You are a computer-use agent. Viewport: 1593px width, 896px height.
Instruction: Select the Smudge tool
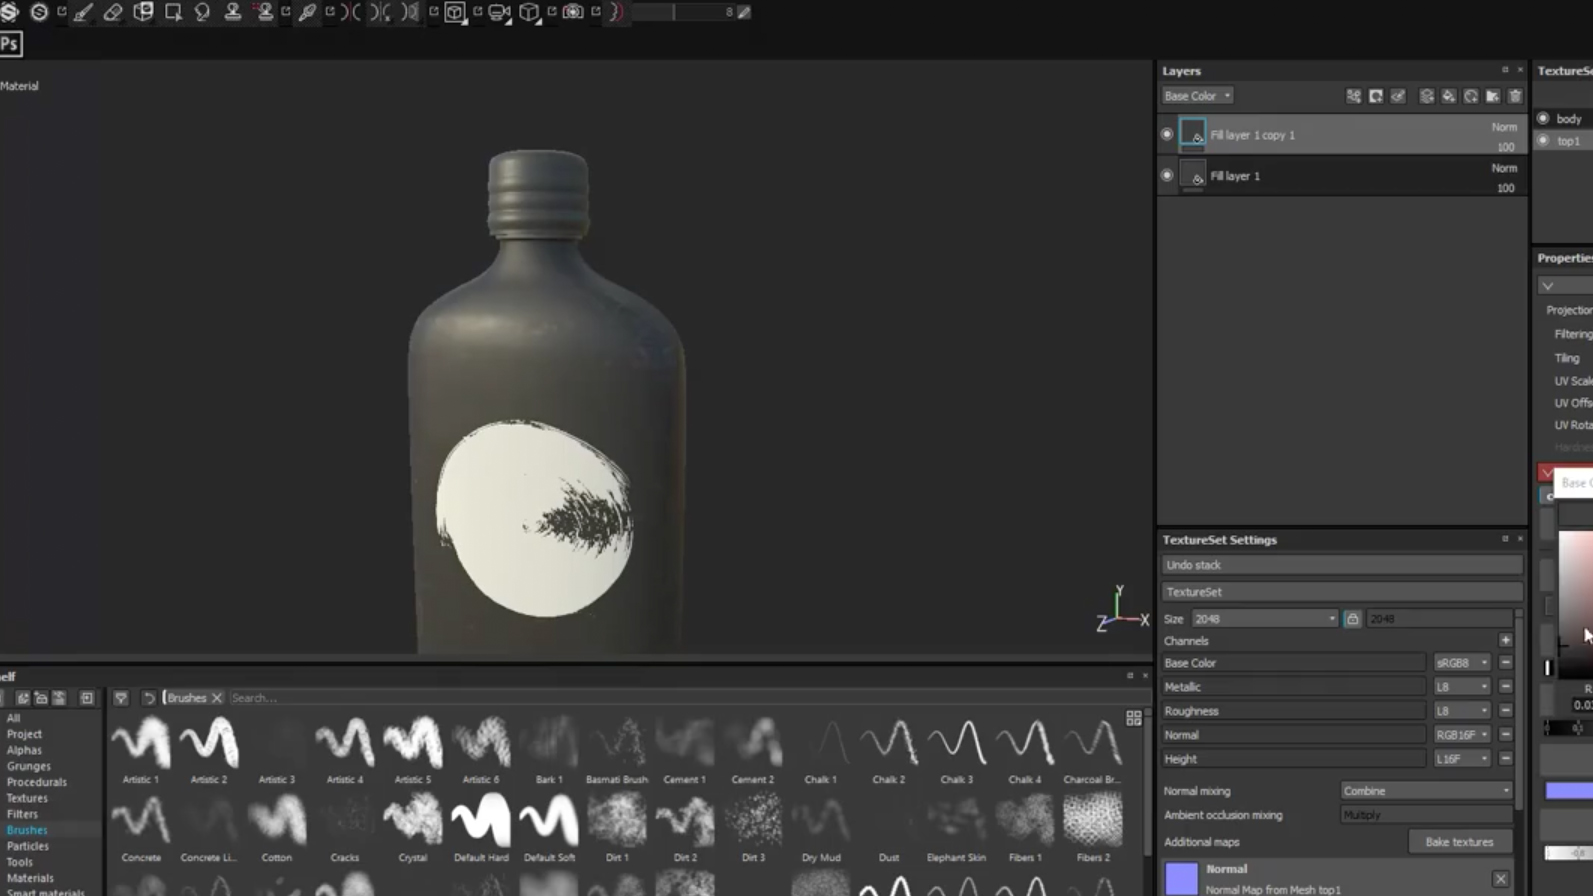(x=203, y=12)
